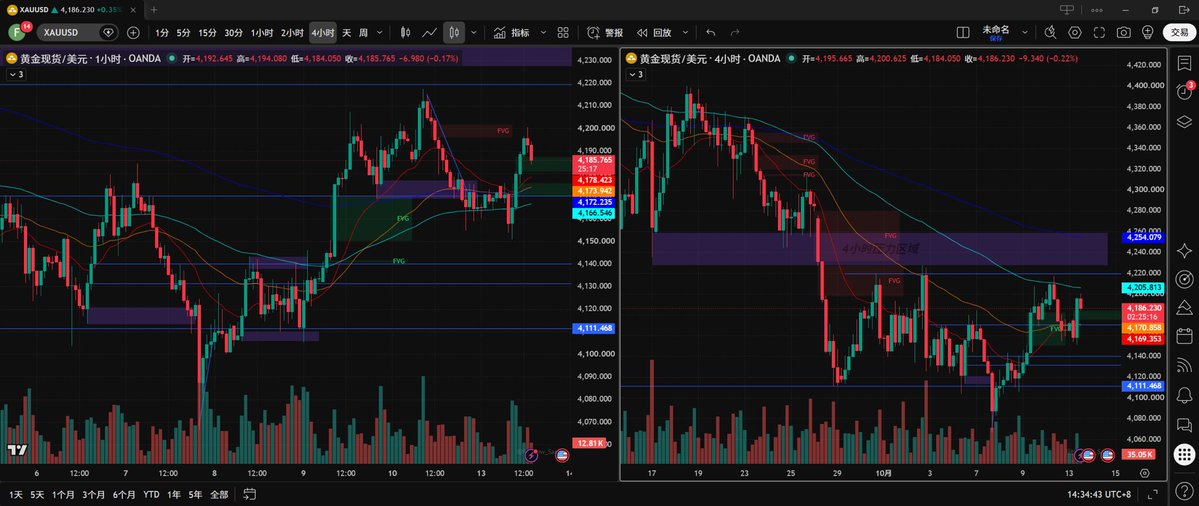
Task: Switch to 周 weekly timeframe
Action: 363,33
